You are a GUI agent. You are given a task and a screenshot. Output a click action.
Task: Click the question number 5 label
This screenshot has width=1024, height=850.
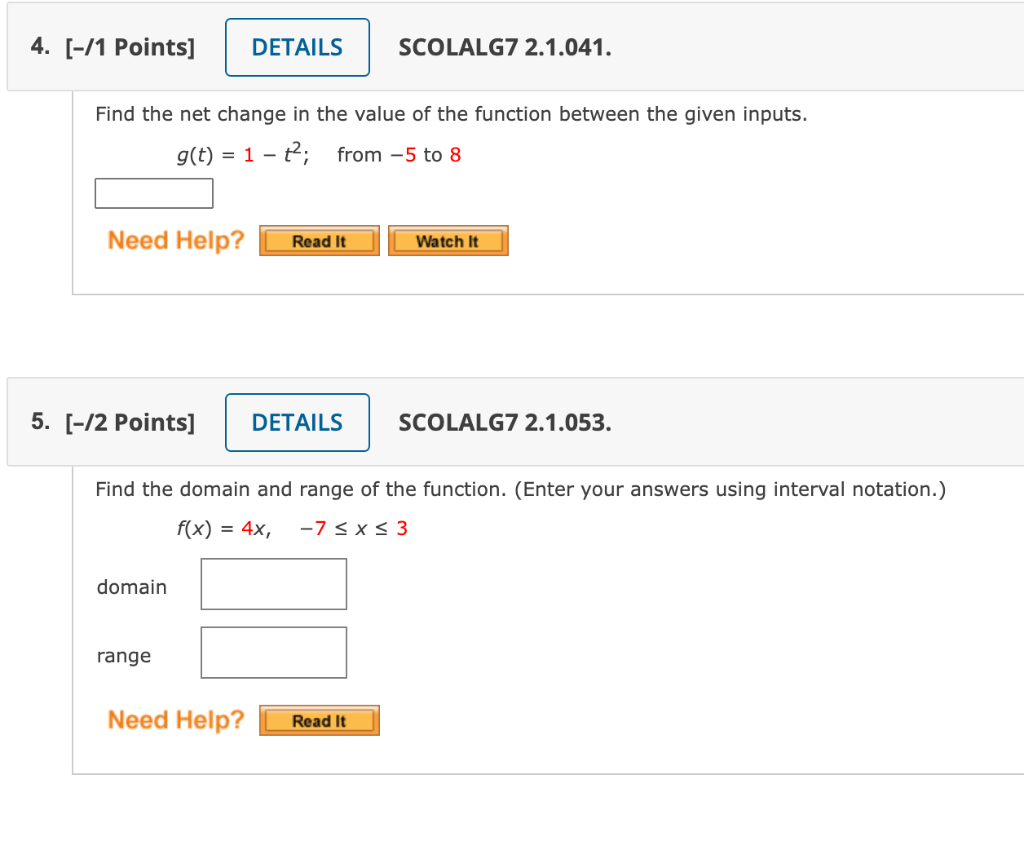tap(37, 422)
